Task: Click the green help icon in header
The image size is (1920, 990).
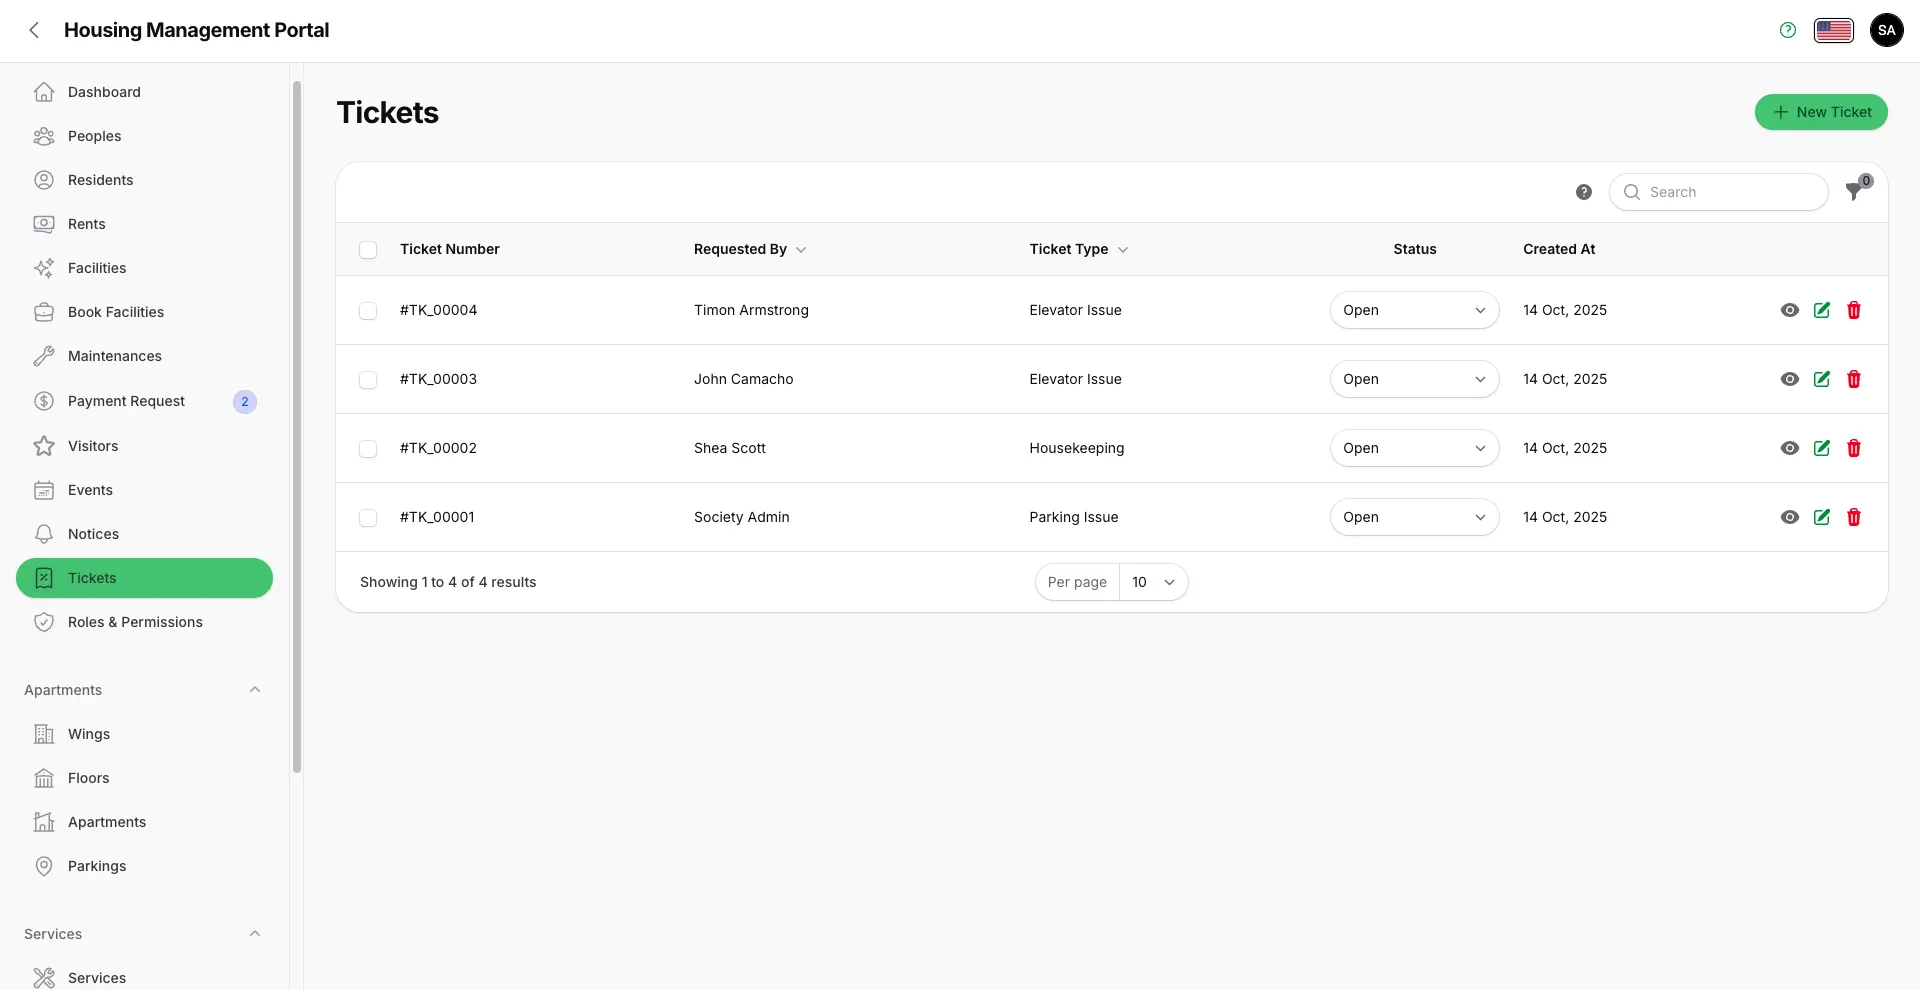Action: (x=1787, y=31)
